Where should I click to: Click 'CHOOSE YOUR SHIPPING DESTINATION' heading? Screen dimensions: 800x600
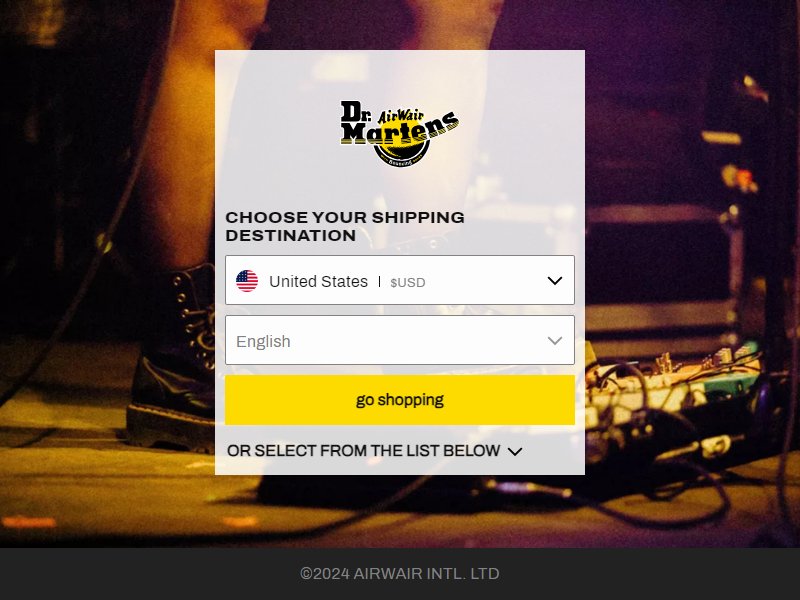point(345,227)
